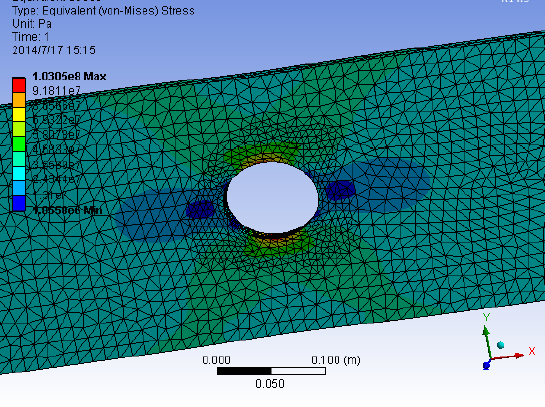The width and height of the screenshot is (545, 407).
Task: Select the red legend color band
Action: 19,85
